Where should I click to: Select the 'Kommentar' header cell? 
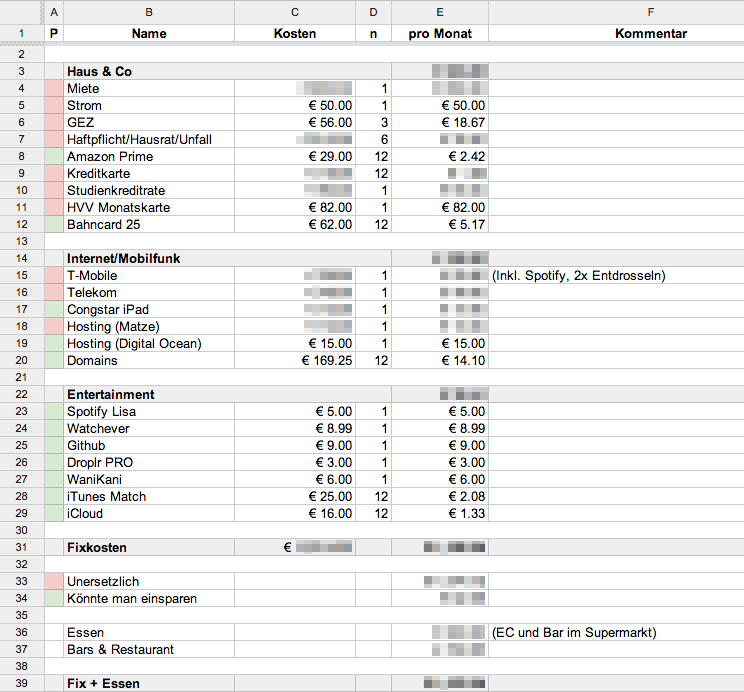[x=650, y=33]
